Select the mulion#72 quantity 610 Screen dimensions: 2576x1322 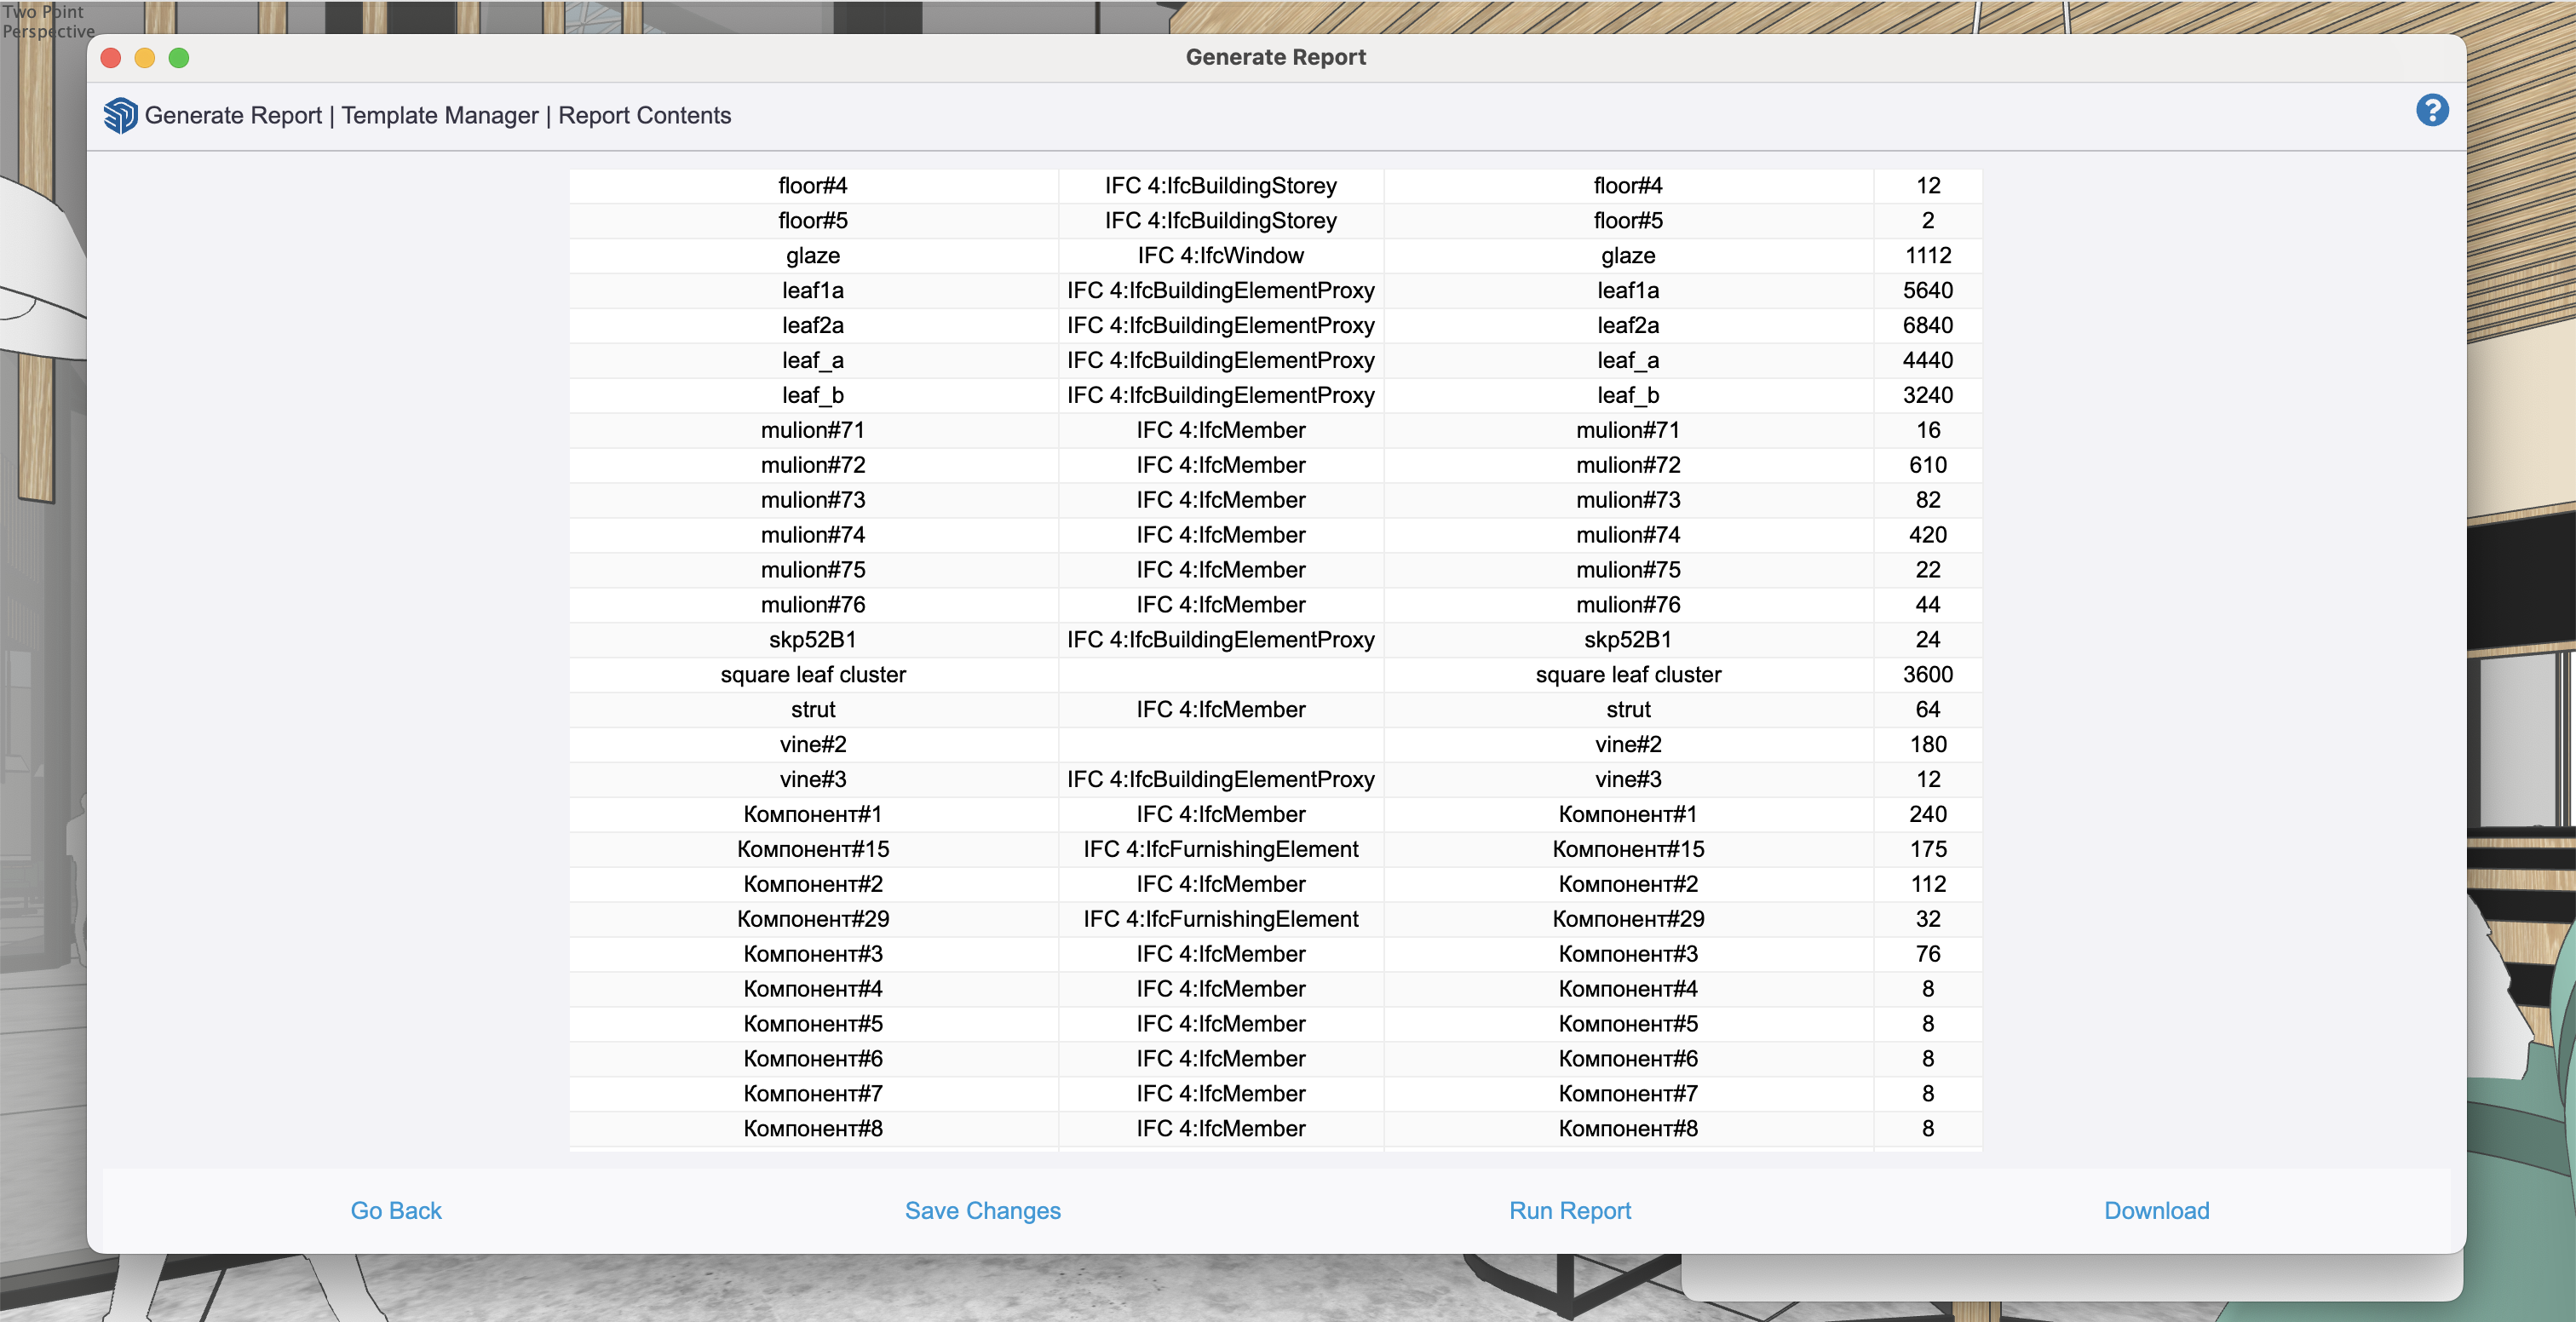tap(1927, 465)
